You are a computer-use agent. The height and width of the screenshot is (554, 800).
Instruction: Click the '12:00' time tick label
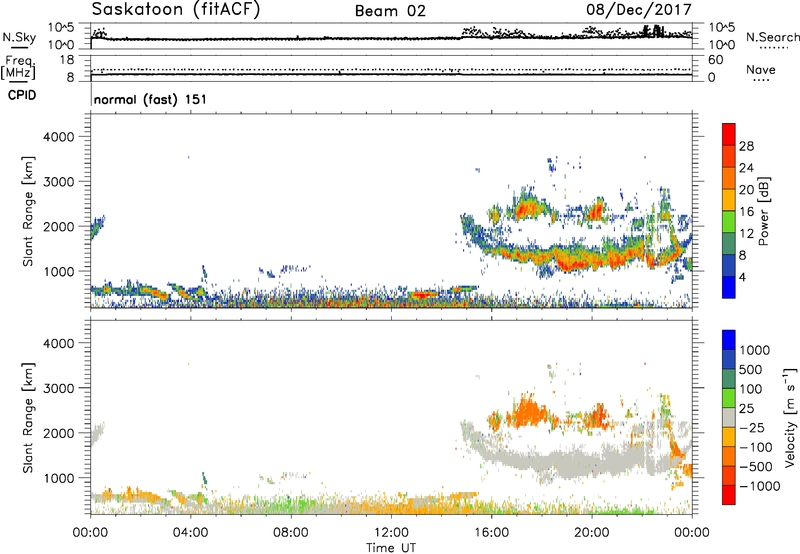(391, 533)
